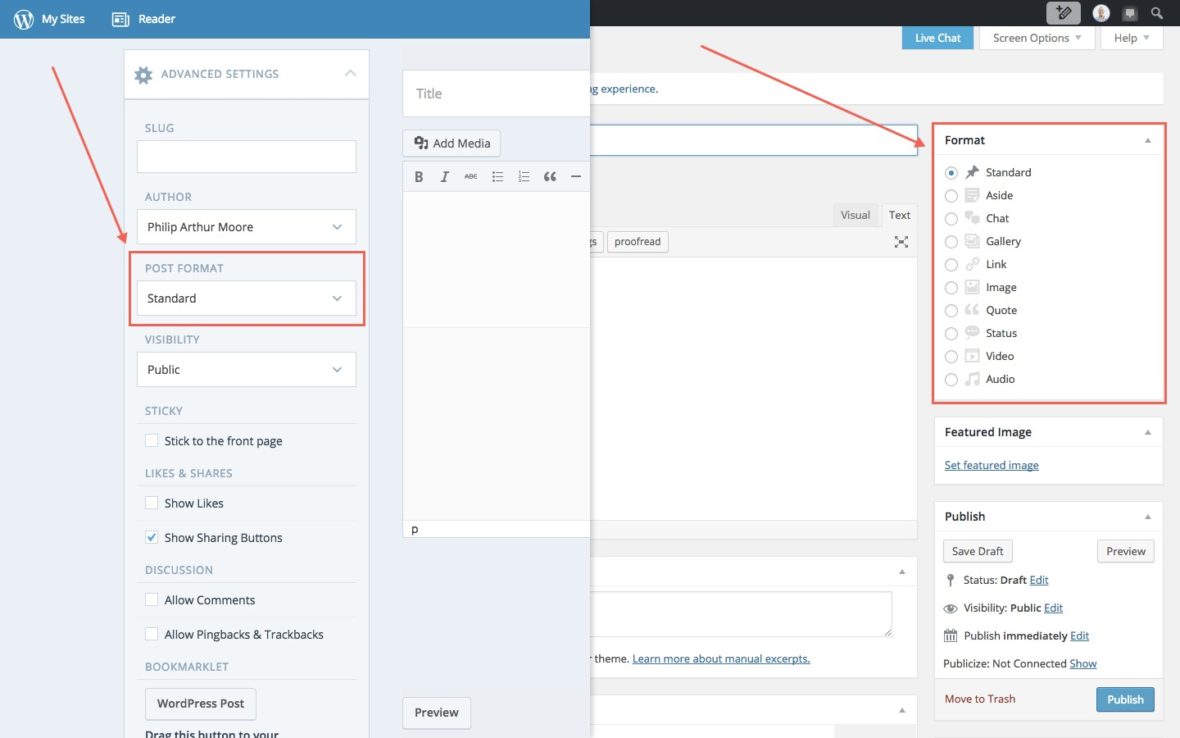
Task: Toggle distraction-free fullscreen editor icon
Action: (901, 242)
